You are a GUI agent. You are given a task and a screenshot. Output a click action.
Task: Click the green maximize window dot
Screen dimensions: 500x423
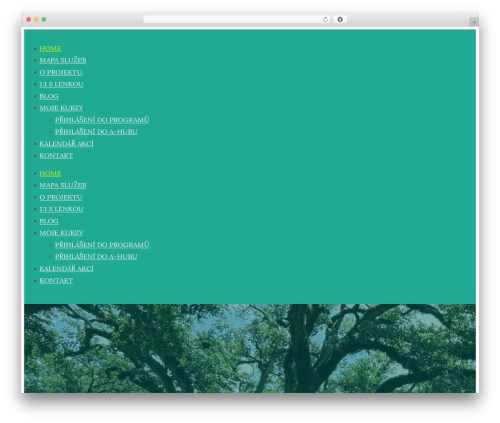(44, 19)
